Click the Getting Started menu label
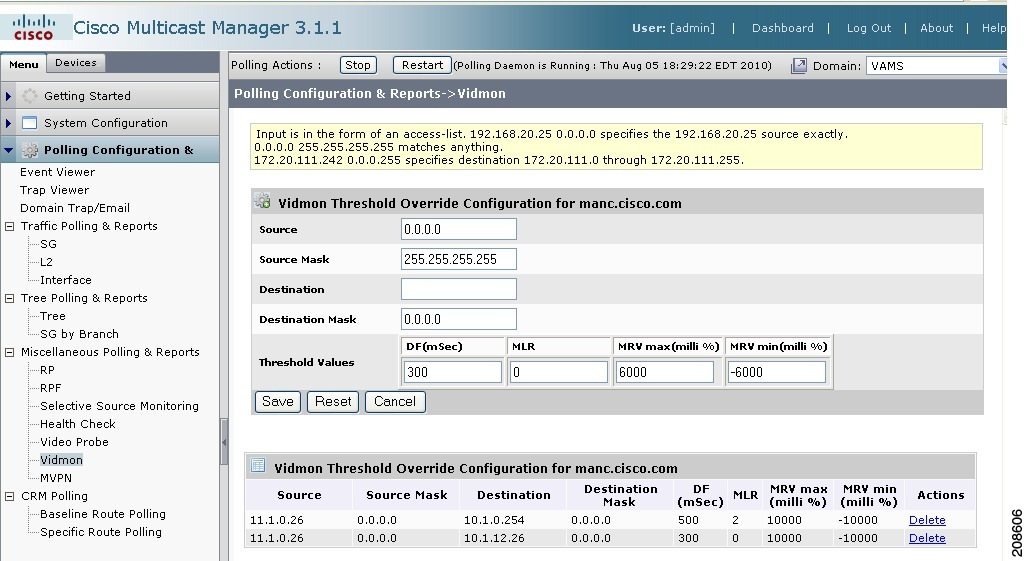 click(x=87, y=96)
